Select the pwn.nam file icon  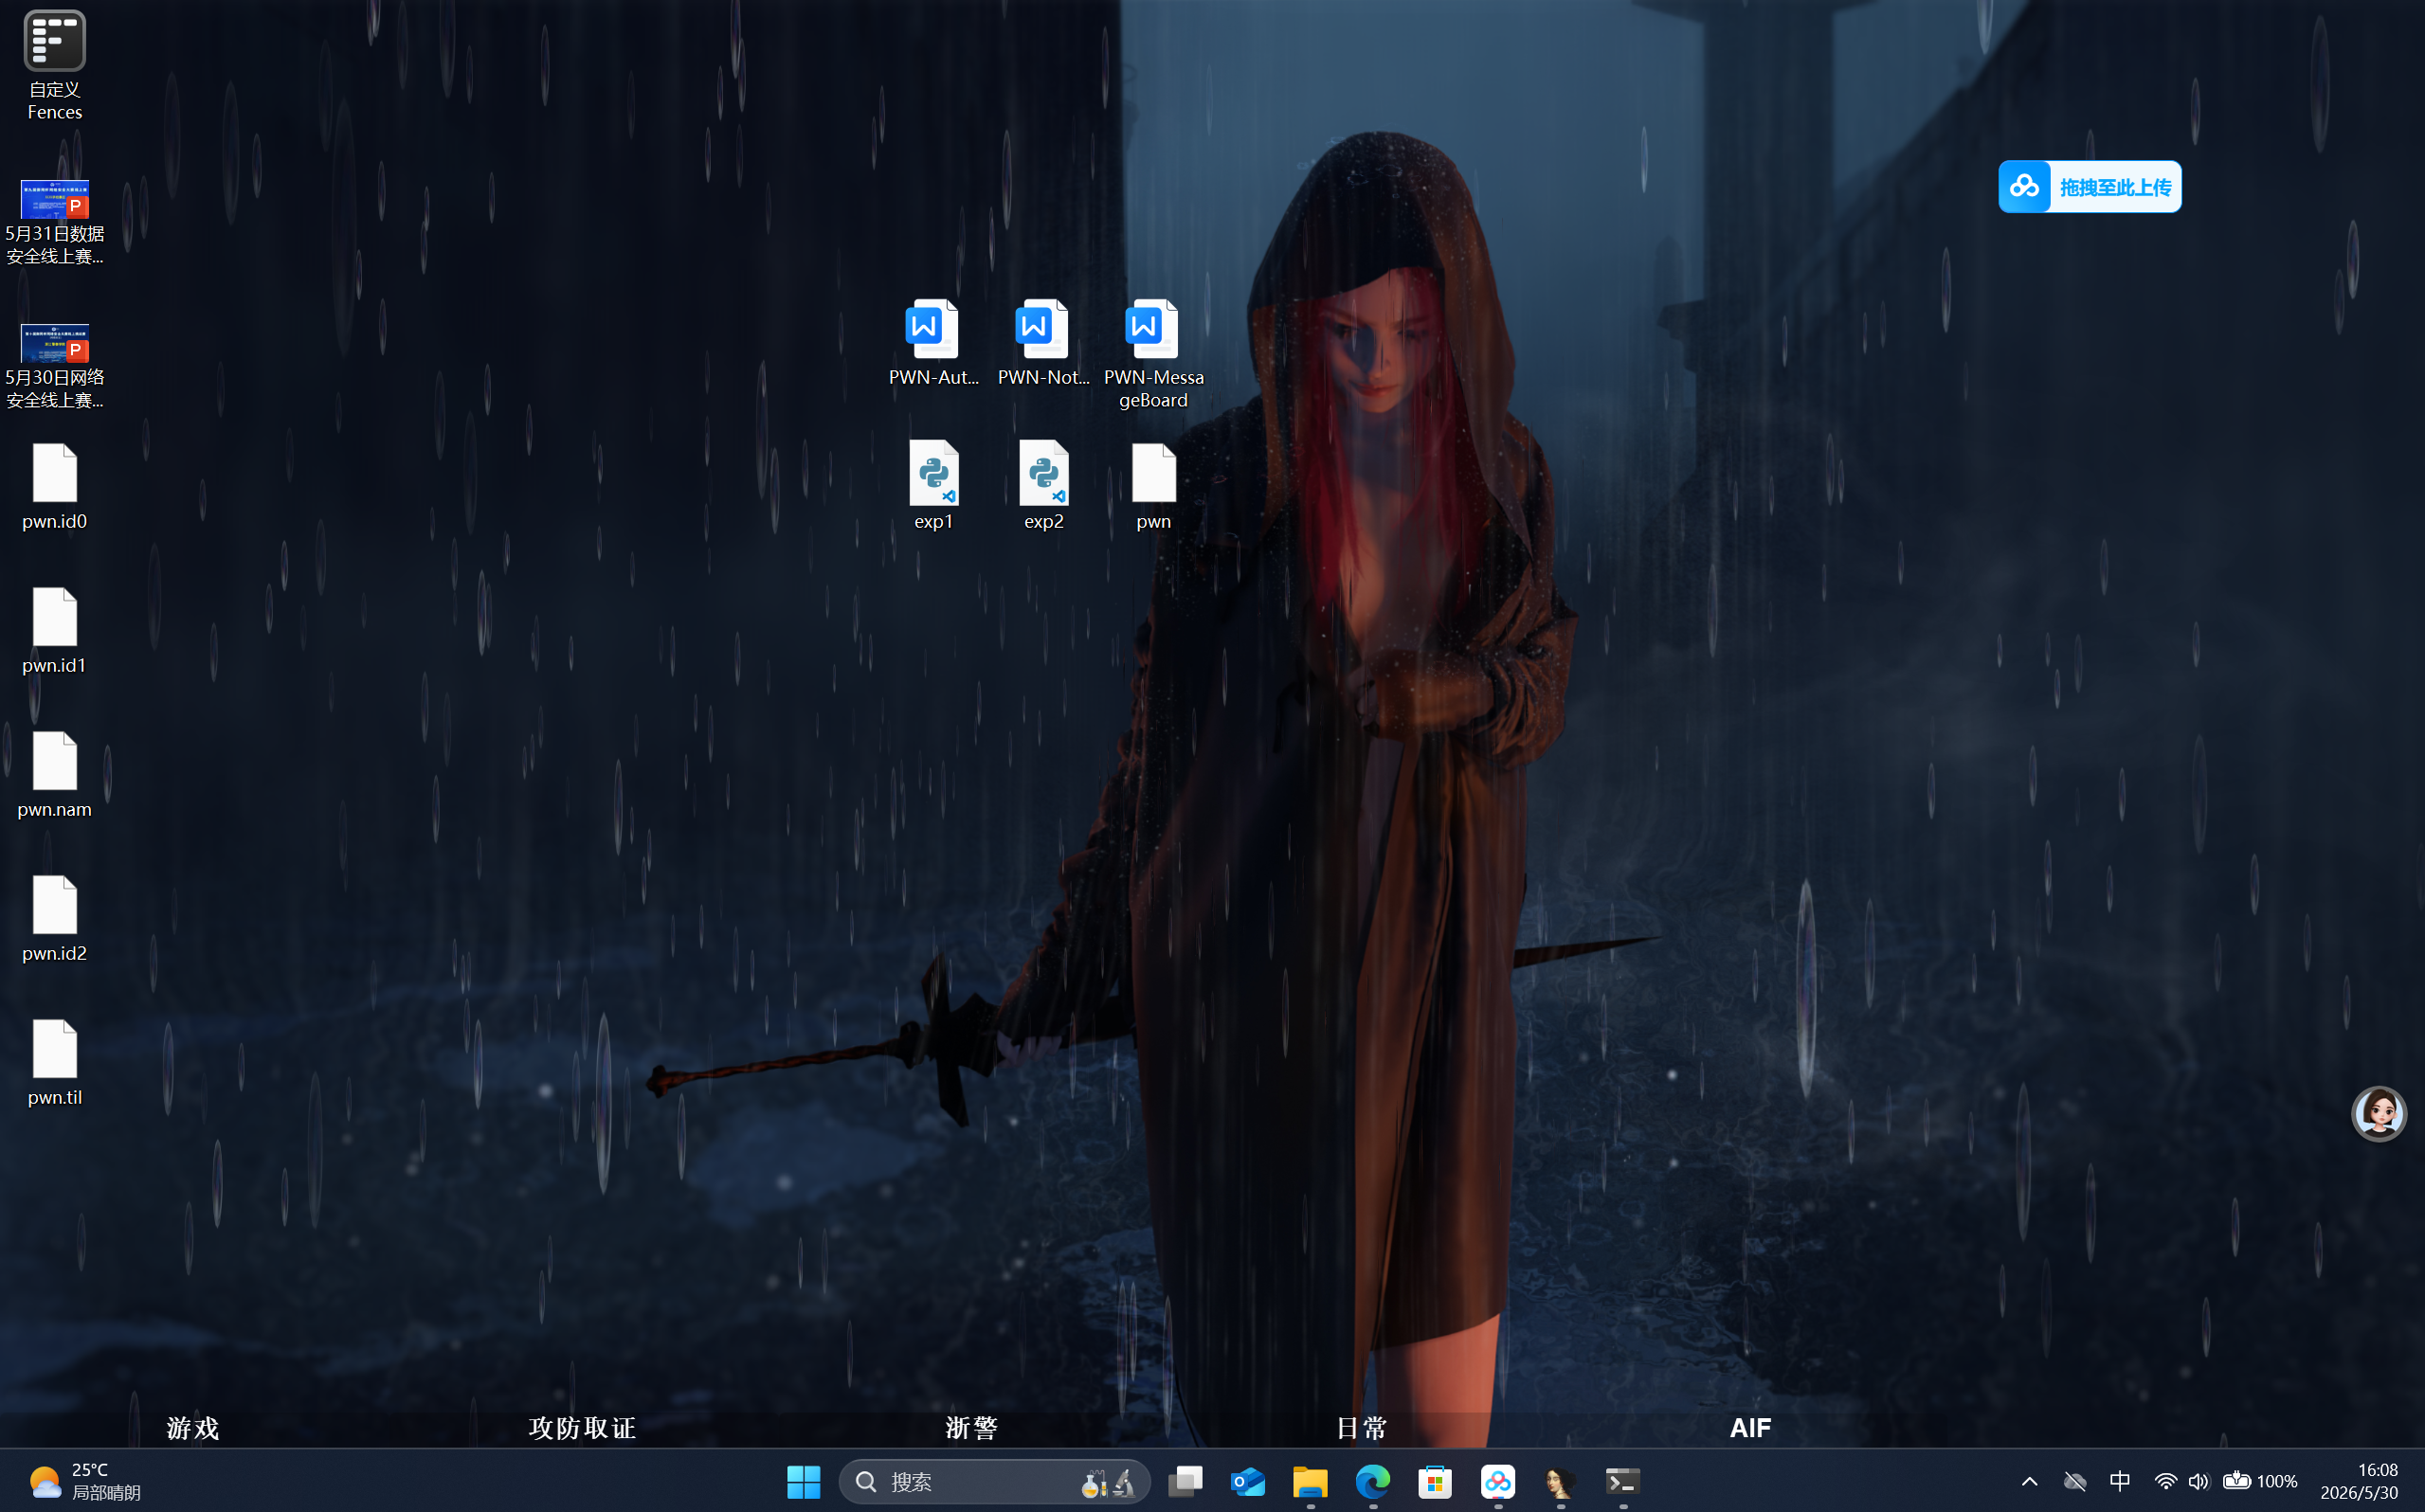[54, 775]
